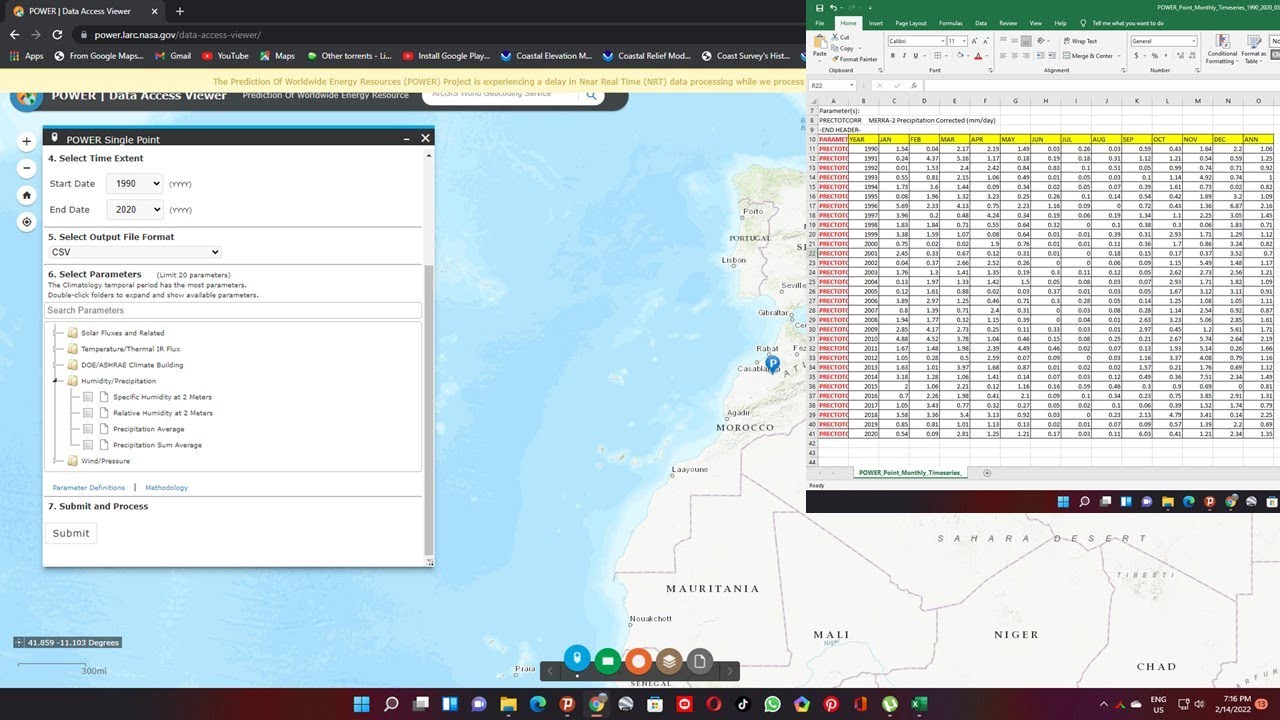Image resolution: width=1280 pixels, height=720 pixels.
Task: Click Excel Paste clipboard icon
Action: (819, 43)
